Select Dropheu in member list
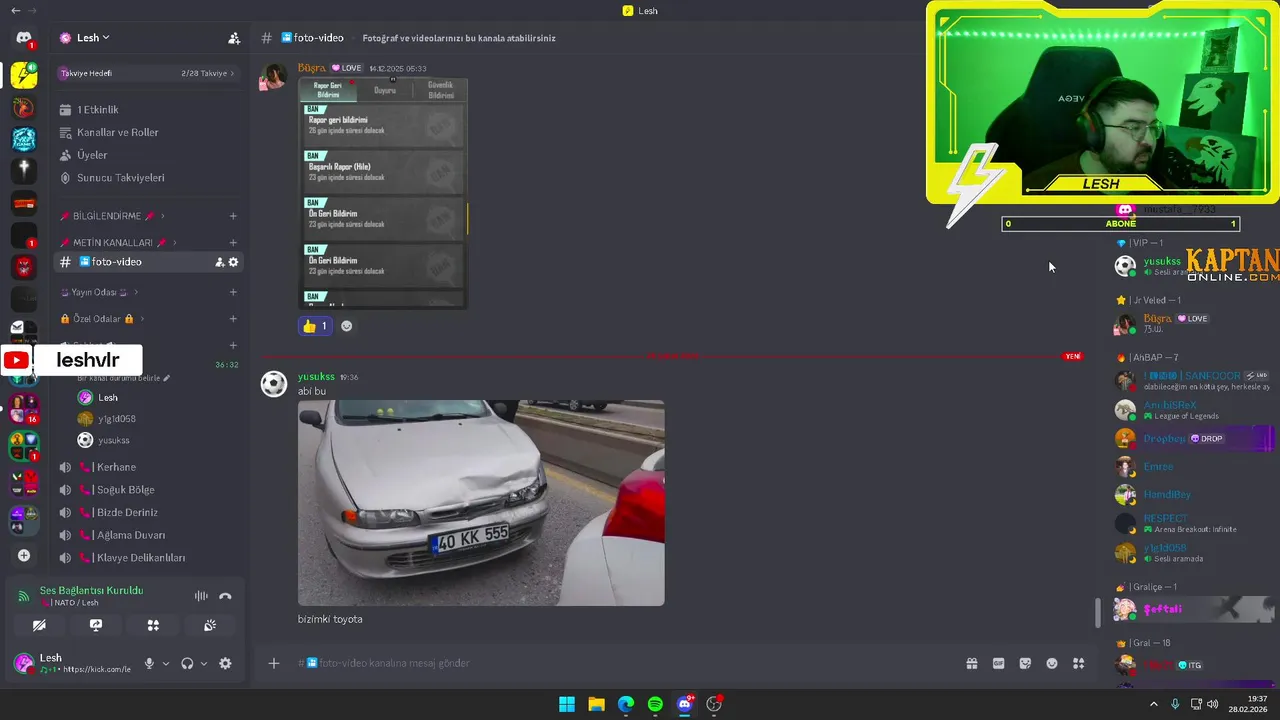The height and width of the screenshot is (720, 1280). (1195, 439)
